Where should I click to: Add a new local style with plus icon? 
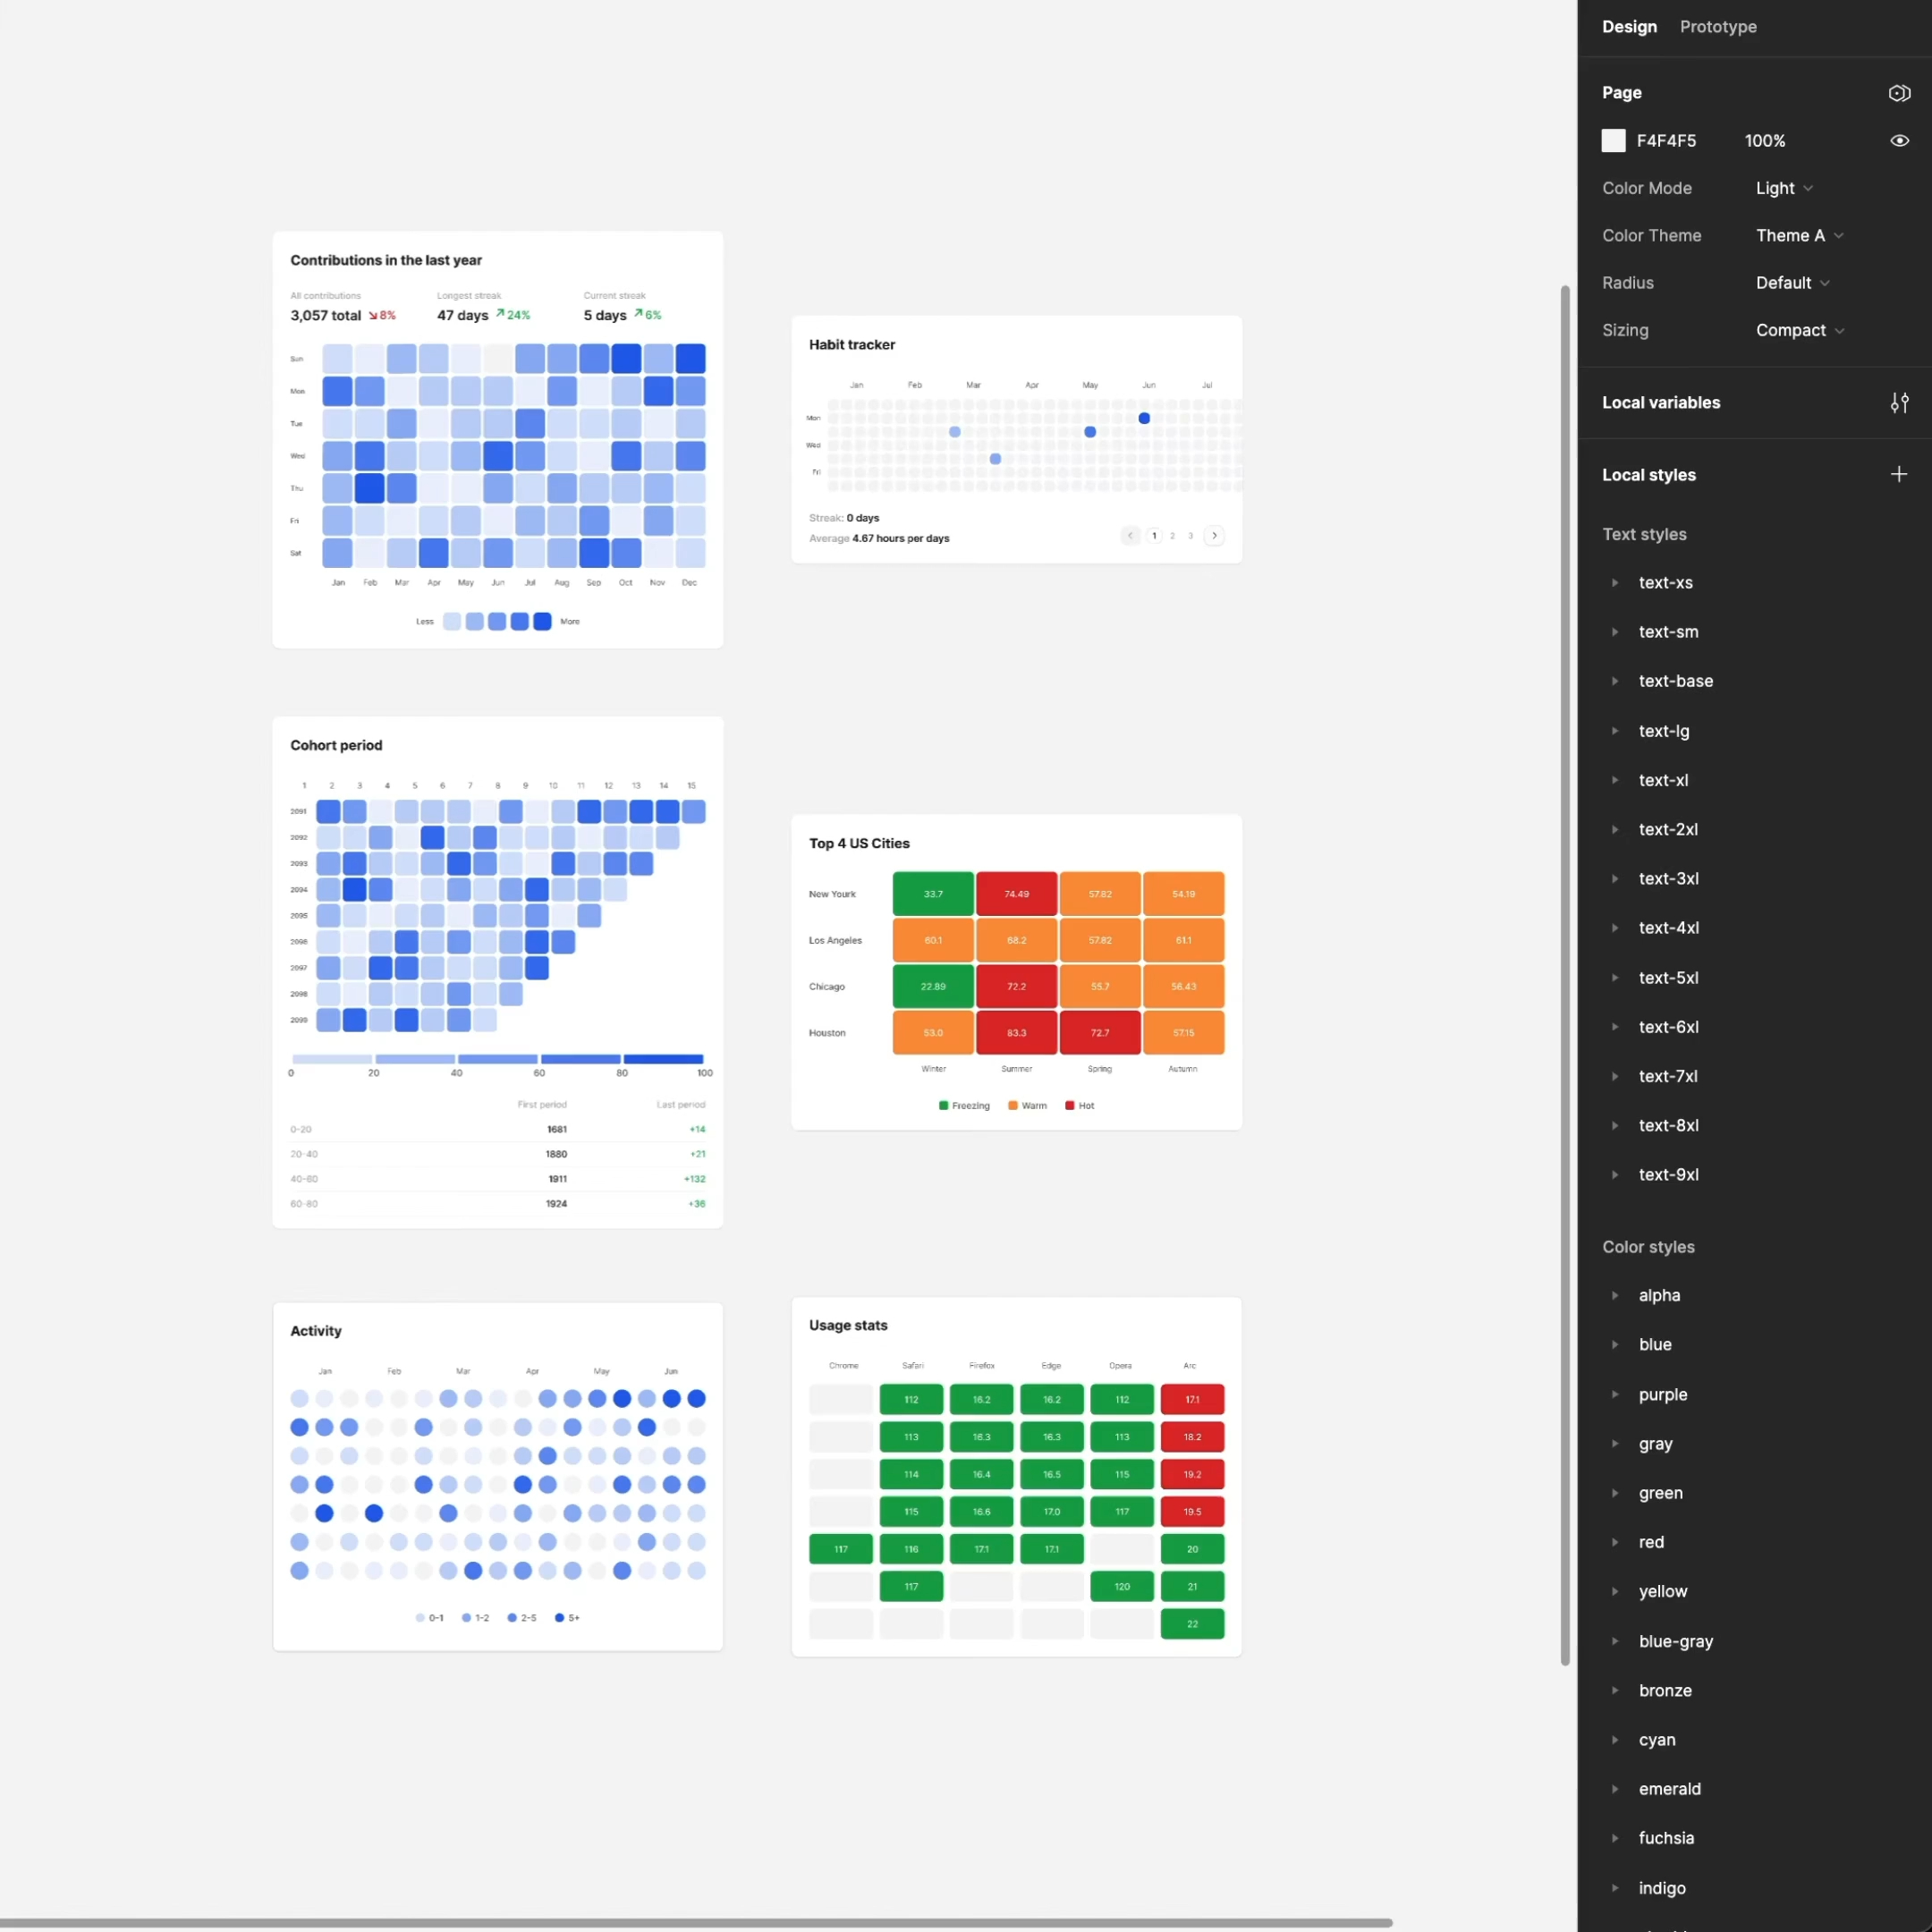coord(1899,473)
